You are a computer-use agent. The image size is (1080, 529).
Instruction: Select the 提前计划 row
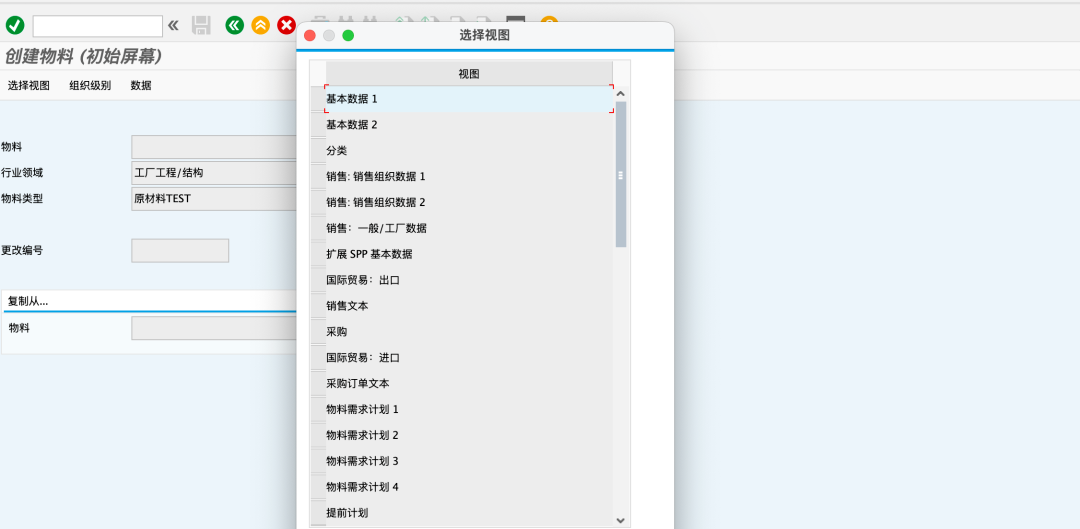tap(469, 513)
